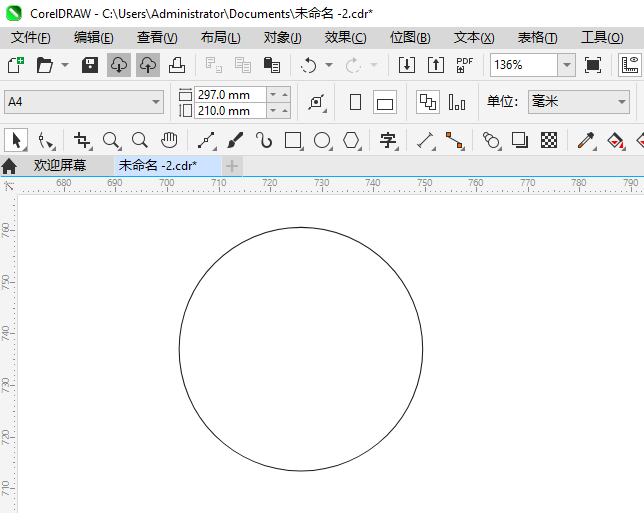Open the Redo history dropdown
This screenshot has width=644, height=513.
tap(374, 65)
